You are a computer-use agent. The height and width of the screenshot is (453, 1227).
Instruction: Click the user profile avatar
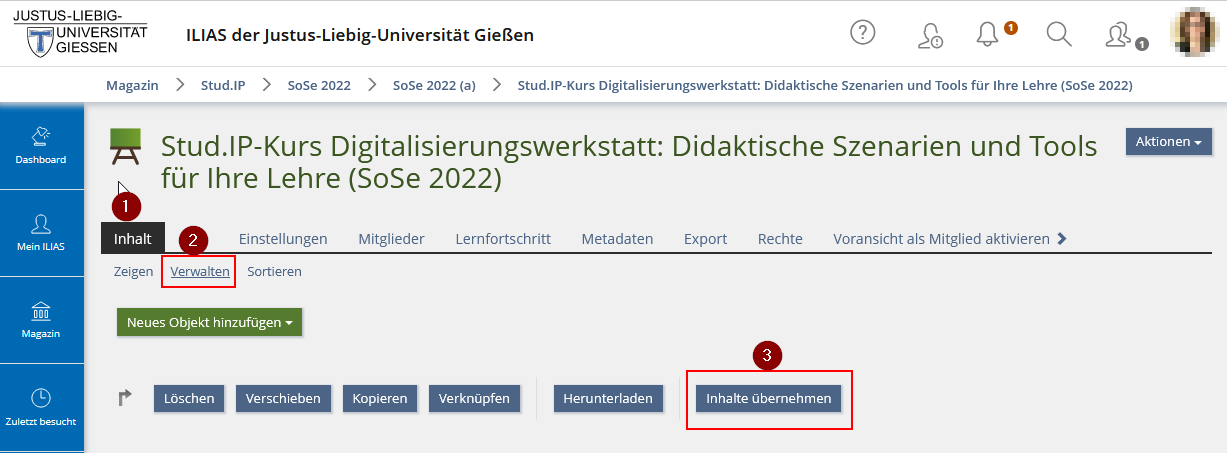[1194, 34]
